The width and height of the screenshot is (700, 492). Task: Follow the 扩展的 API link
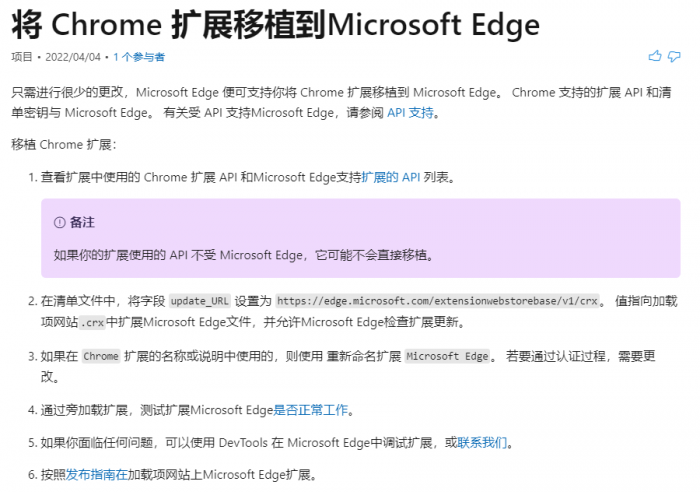(391, 177)
